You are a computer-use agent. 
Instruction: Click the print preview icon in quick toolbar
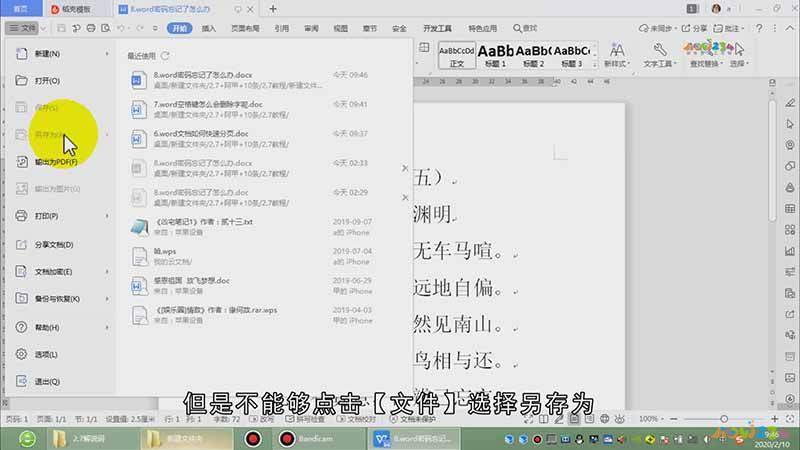(x=106, y=28)
